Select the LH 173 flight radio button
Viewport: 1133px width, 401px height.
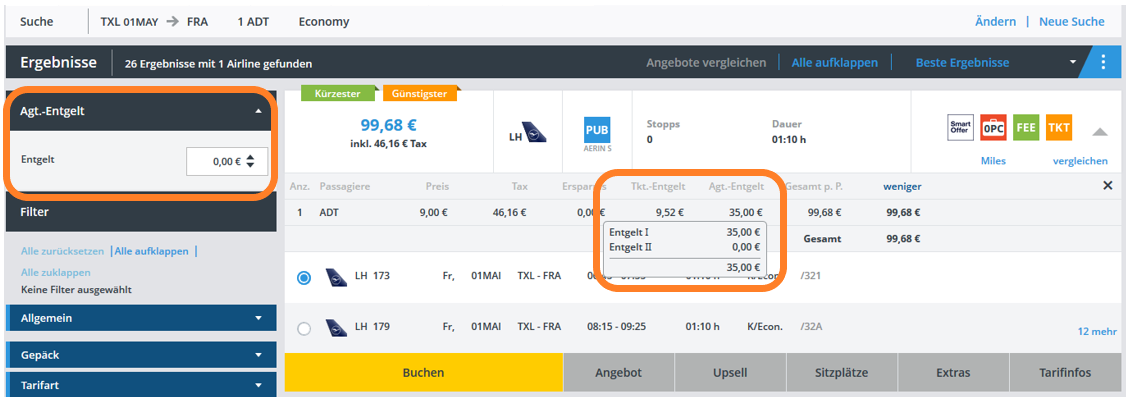coord(304,278)
